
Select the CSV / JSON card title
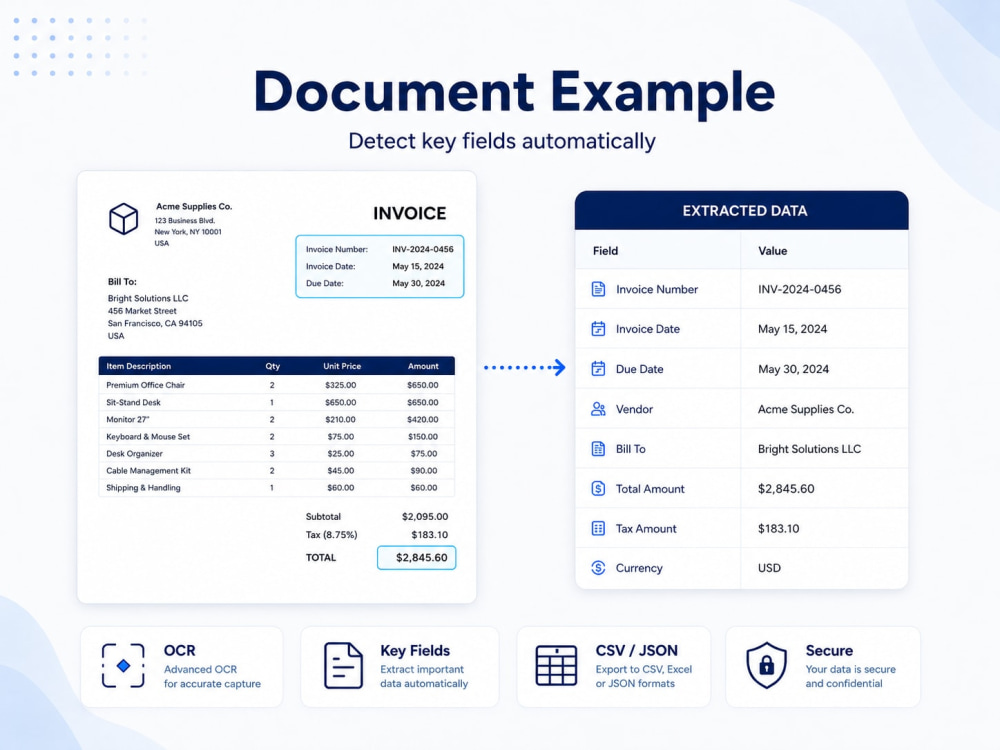[636, 651]
